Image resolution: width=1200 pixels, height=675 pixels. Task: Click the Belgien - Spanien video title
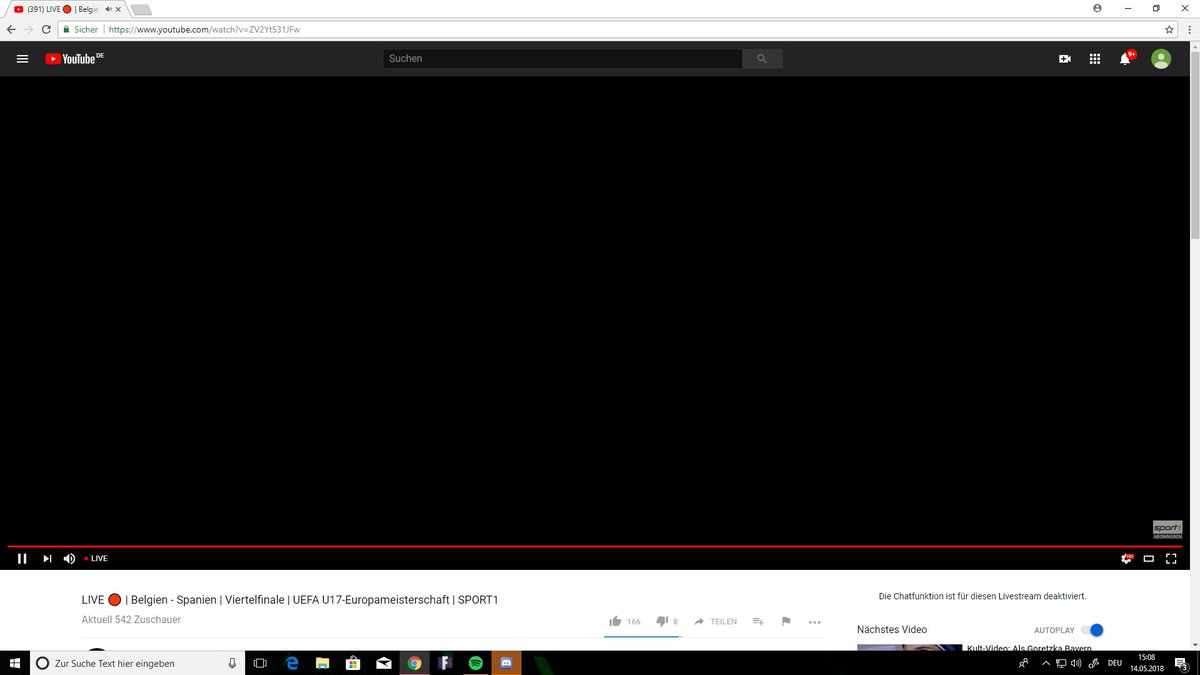pos(290,600)
